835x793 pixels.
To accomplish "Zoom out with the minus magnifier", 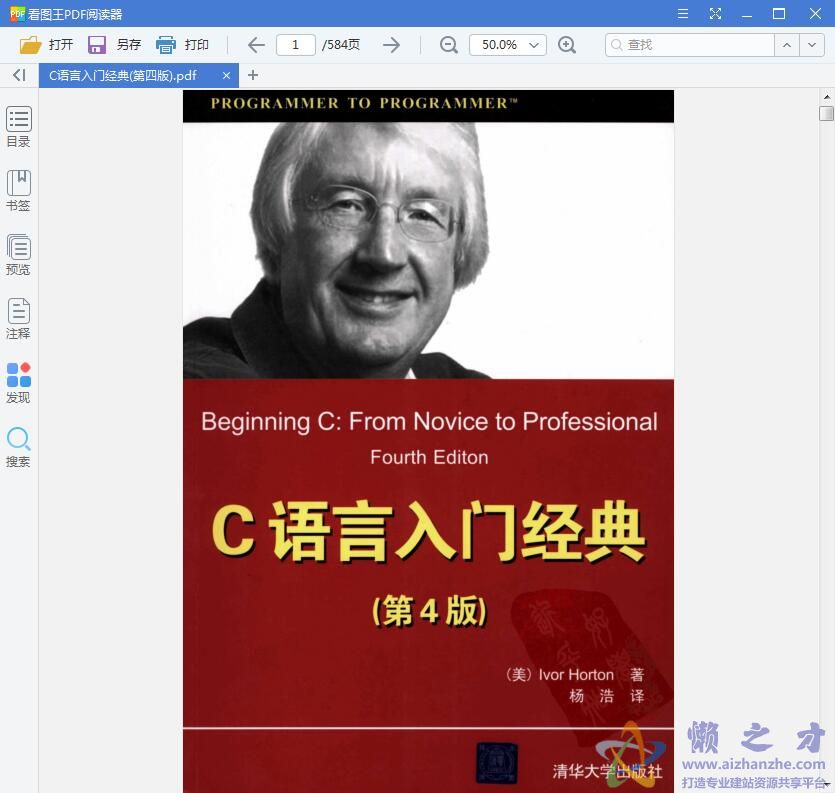I will click(x=448, y=45).
